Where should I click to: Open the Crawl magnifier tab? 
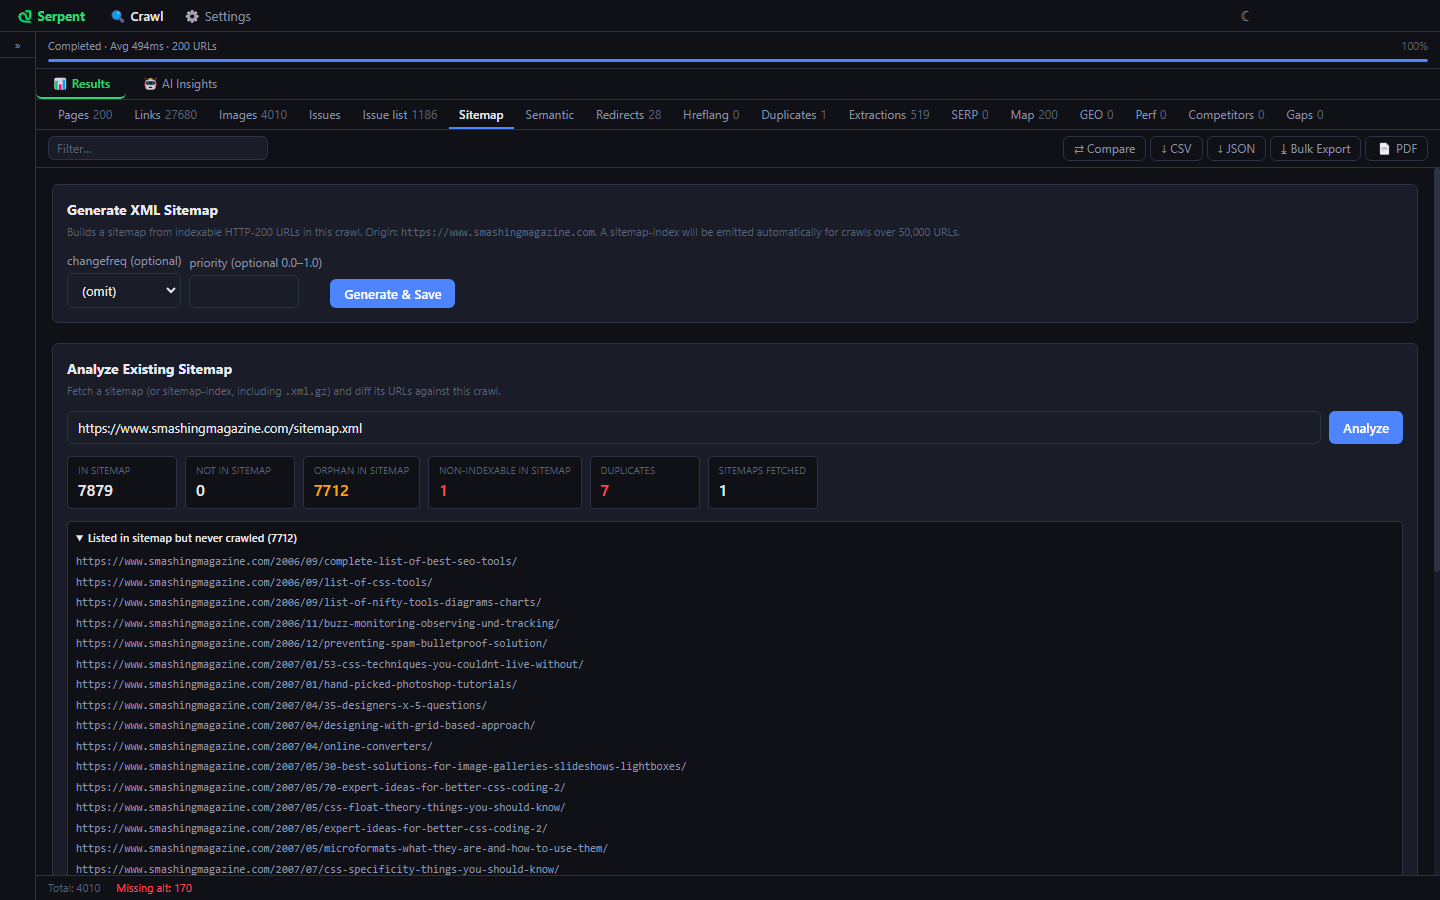(x=137, y=16)
